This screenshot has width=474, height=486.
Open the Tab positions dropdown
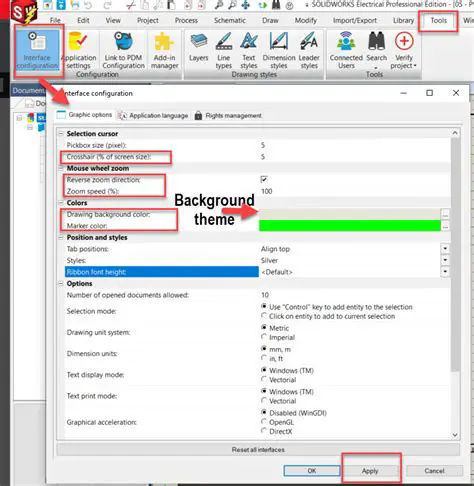pyautogui.click(x=445, y=249)
